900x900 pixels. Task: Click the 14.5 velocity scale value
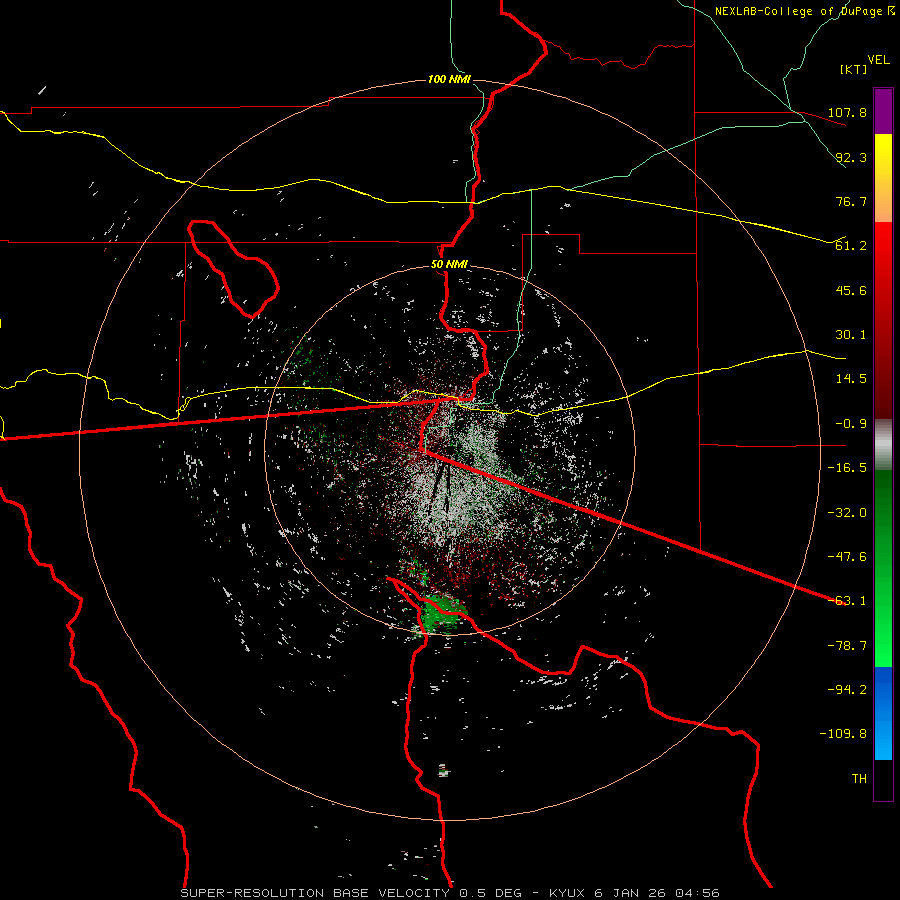tap(851, 378)
